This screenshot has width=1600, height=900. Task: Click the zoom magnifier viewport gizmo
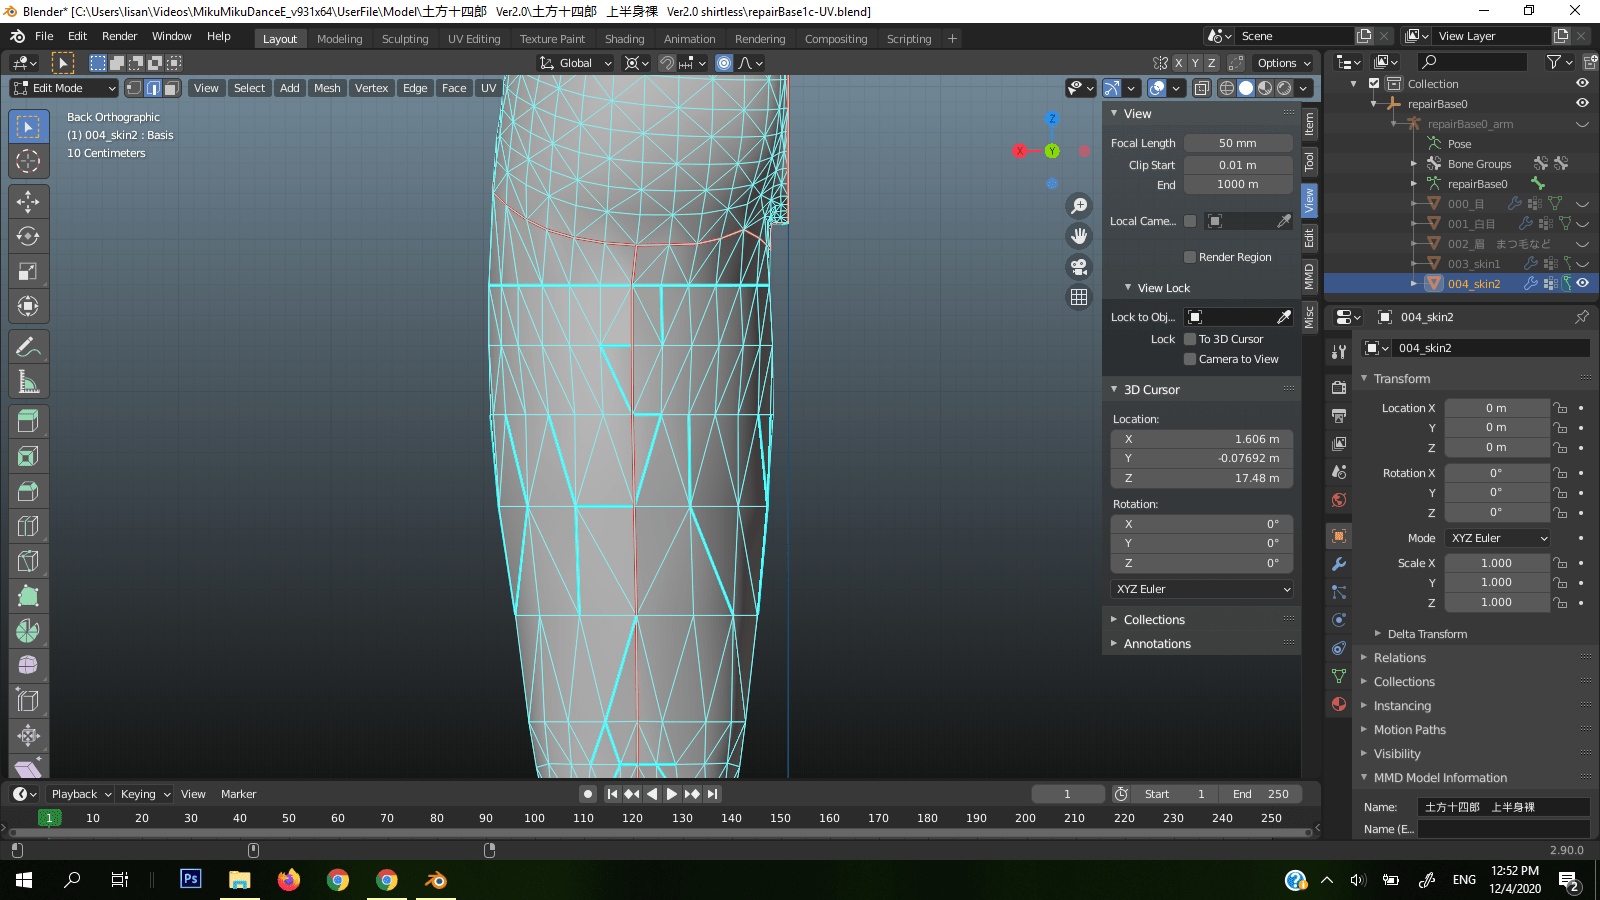pos(1079,206)
